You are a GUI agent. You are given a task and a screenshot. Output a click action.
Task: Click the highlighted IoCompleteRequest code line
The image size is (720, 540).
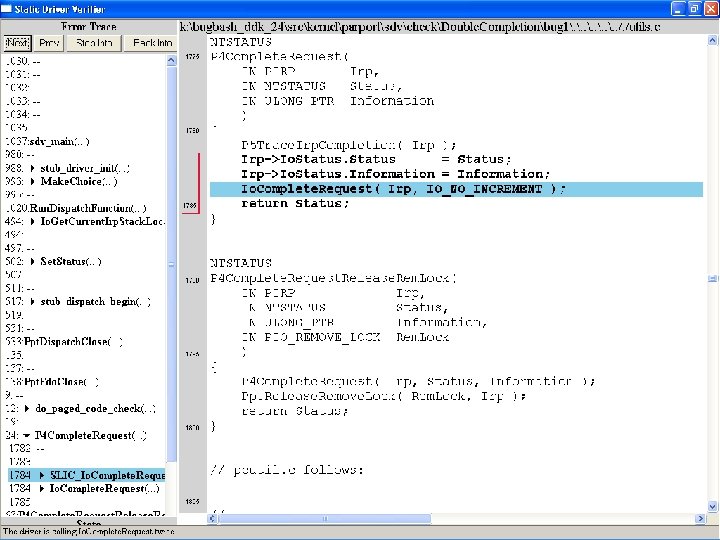coord(456,189)
